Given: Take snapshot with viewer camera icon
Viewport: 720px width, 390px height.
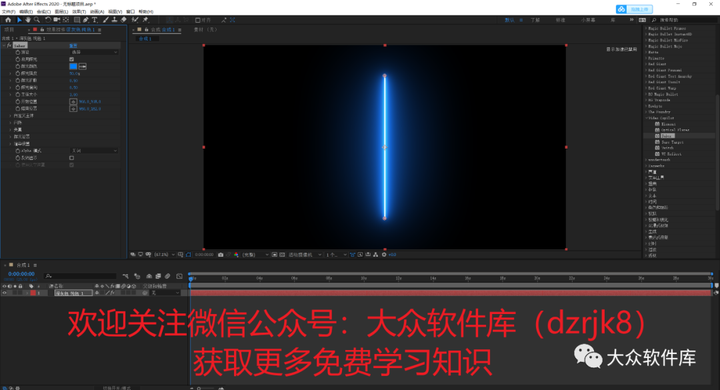Looking at the screenshot, I should [x=220, y=254].
